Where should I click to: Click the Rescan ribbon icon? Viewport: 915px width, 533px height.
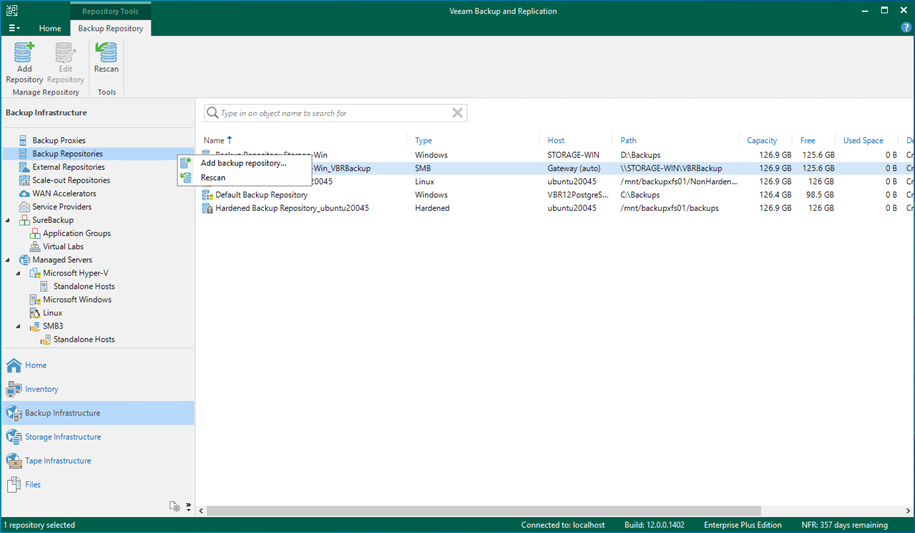[106, 58]
